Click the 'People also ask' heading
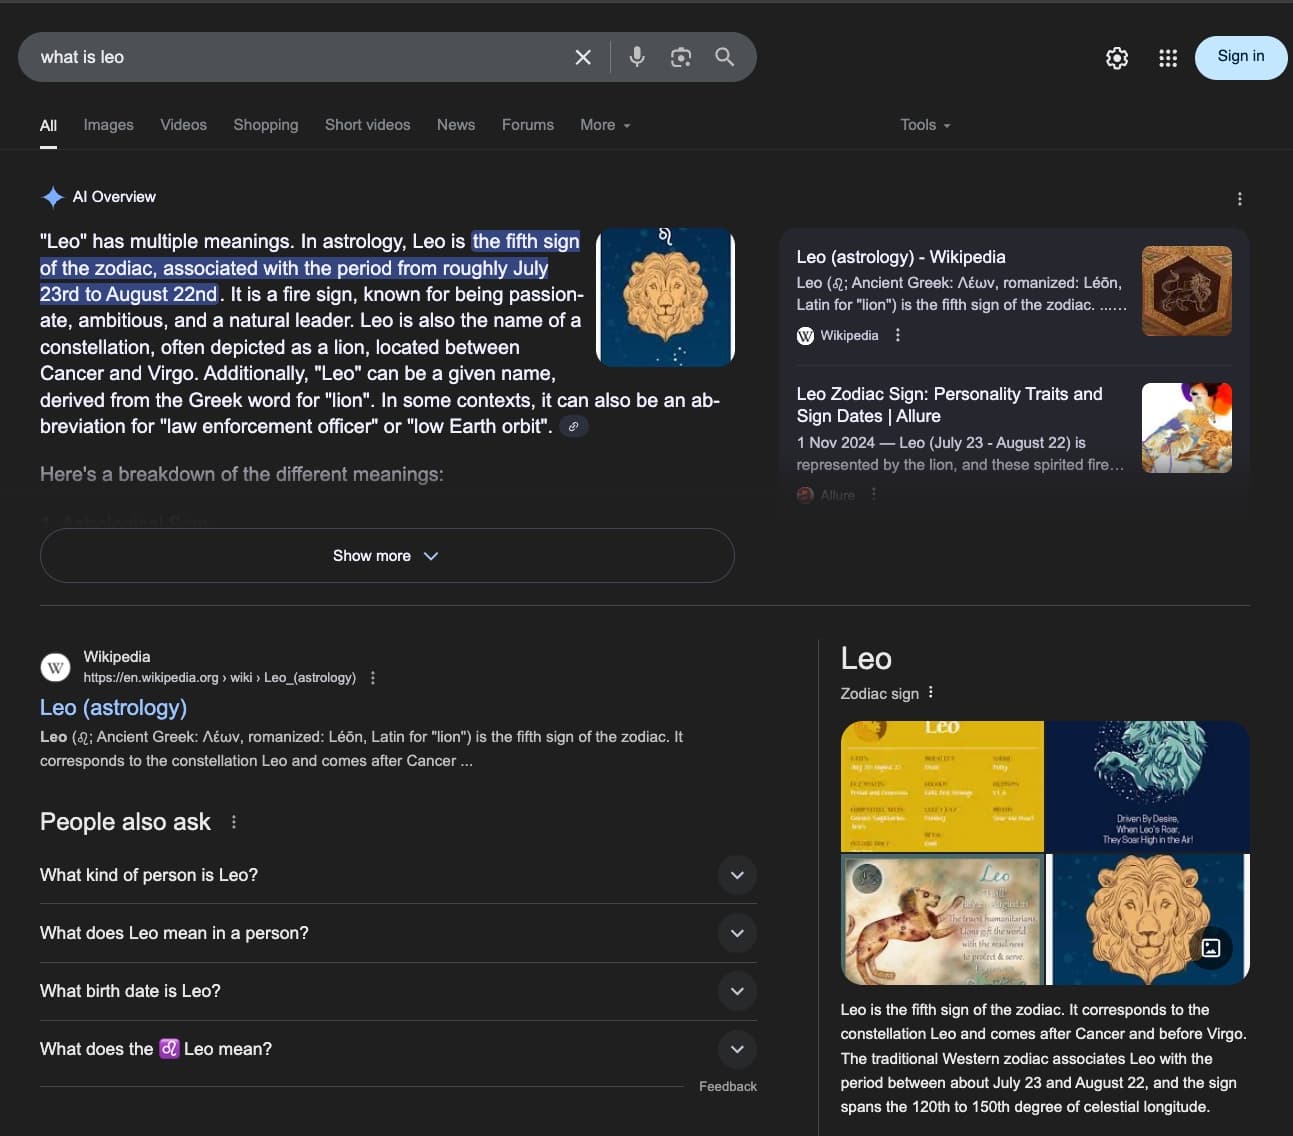The width and height of the screenshot is (1293, 1136). (x=125, y=822)
